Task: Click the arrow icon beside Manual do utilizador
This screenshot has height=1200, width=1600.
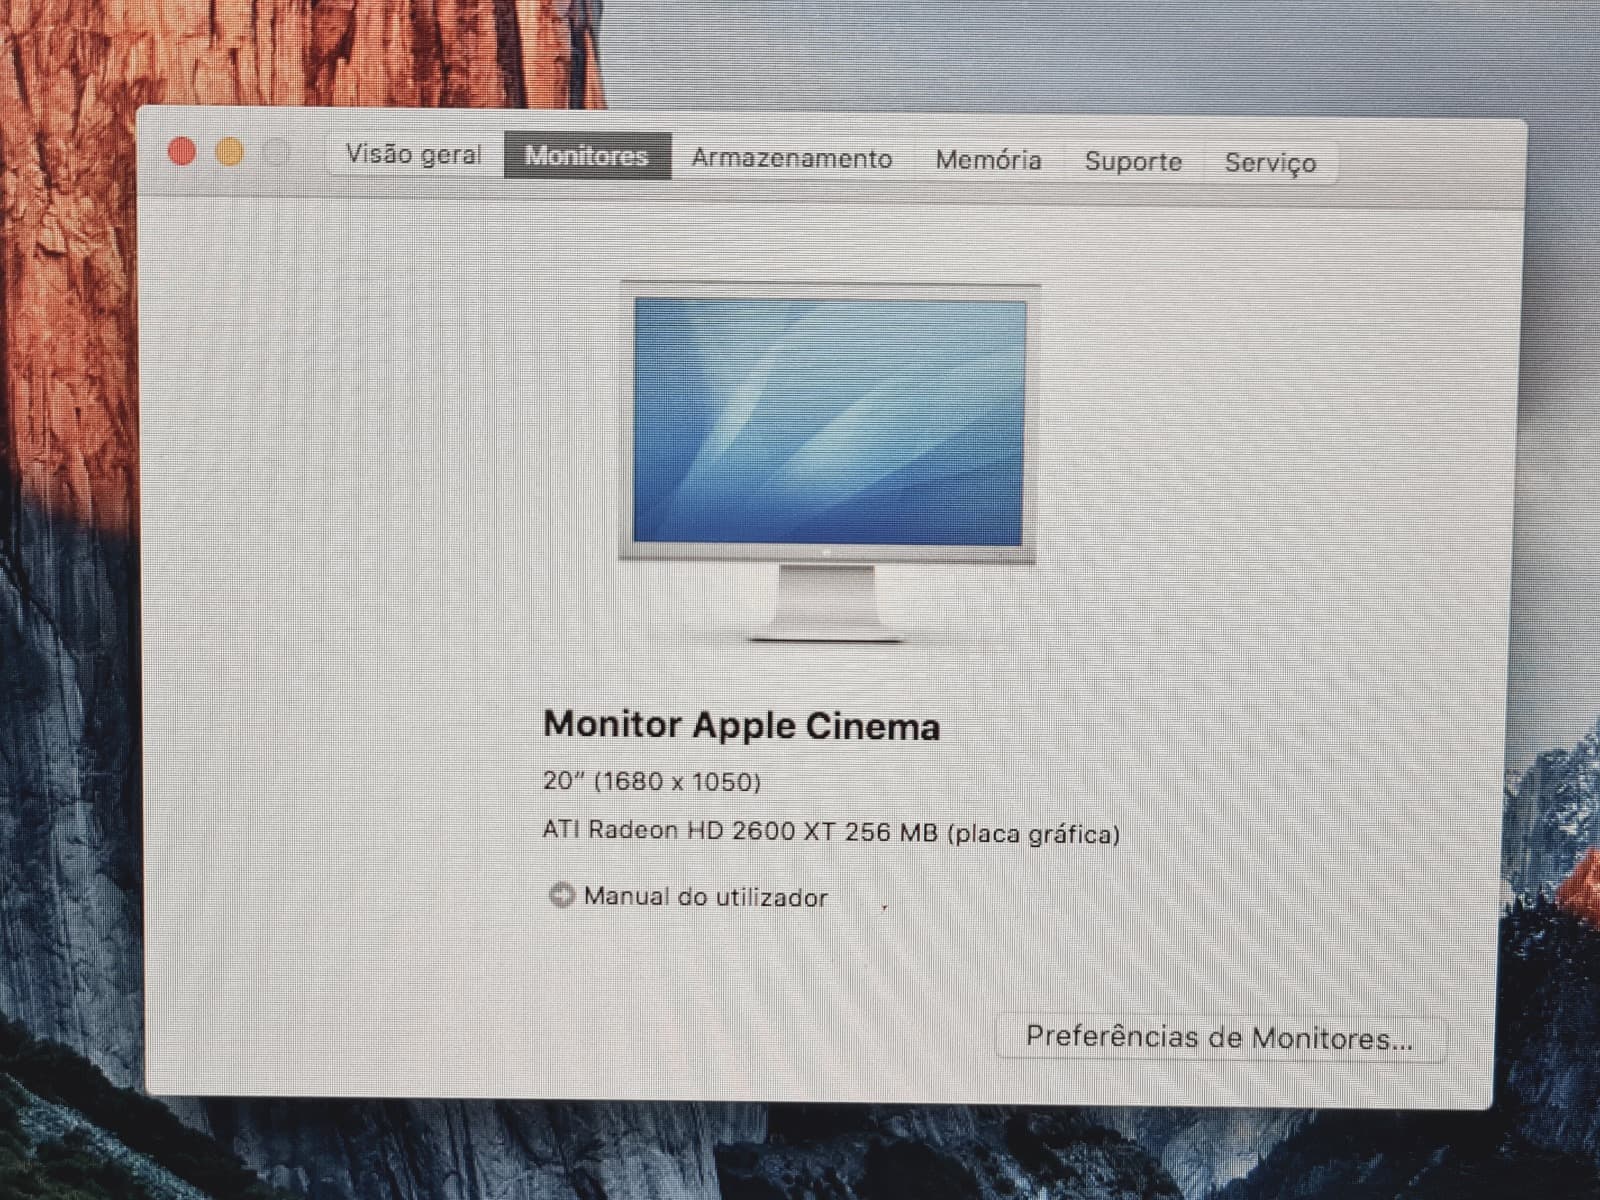Action: point(562,894)
